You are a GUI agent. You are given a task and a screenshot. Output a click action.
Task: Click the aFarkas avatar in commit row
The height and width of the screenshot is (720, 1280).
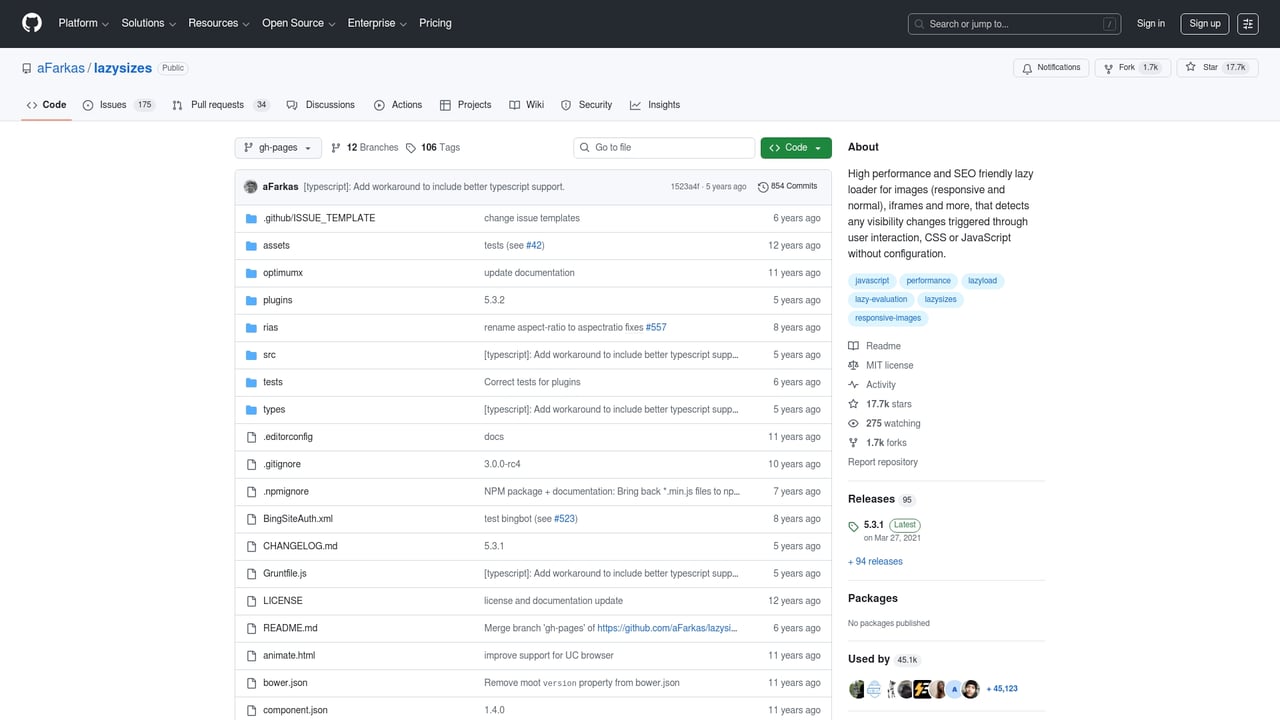coord(251,187)
